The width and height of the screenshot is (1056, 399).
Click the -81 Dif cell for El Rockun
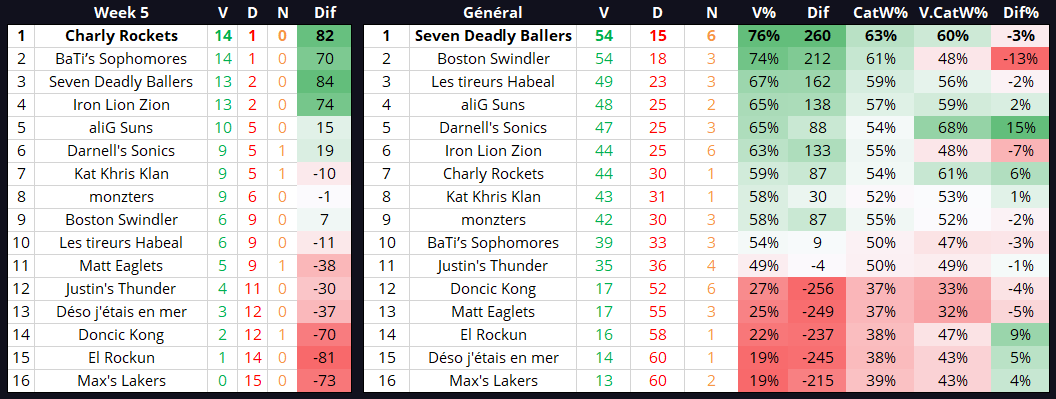pos(325,358)
